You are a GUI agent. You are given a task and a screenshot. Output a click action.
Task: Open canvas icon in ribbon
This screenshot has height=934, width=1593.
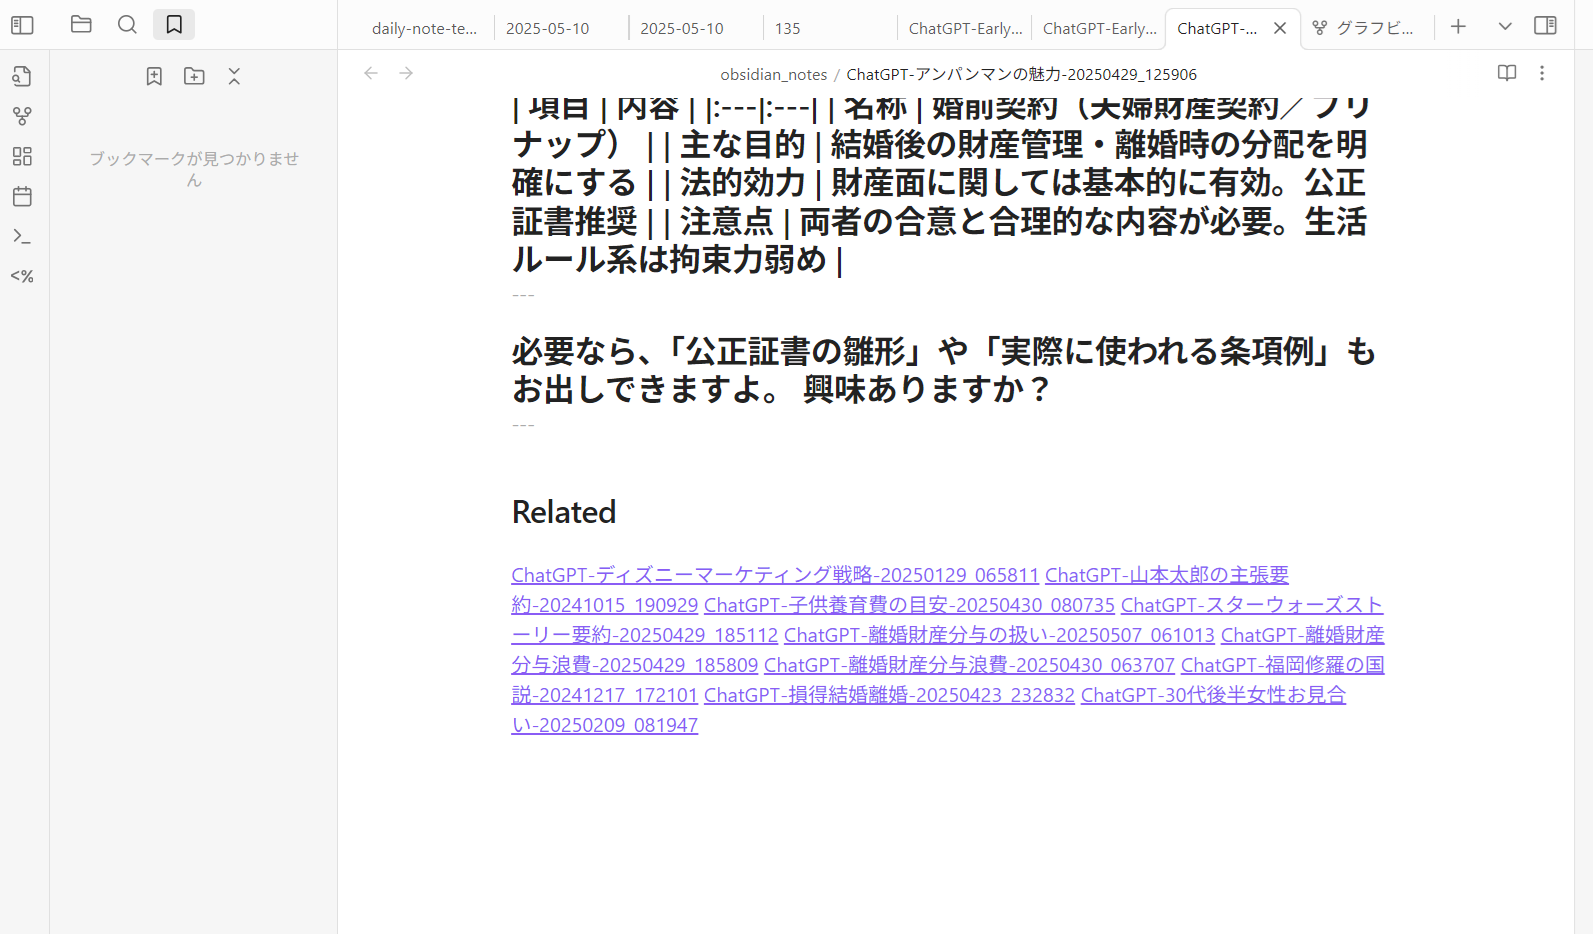[22, 156]
